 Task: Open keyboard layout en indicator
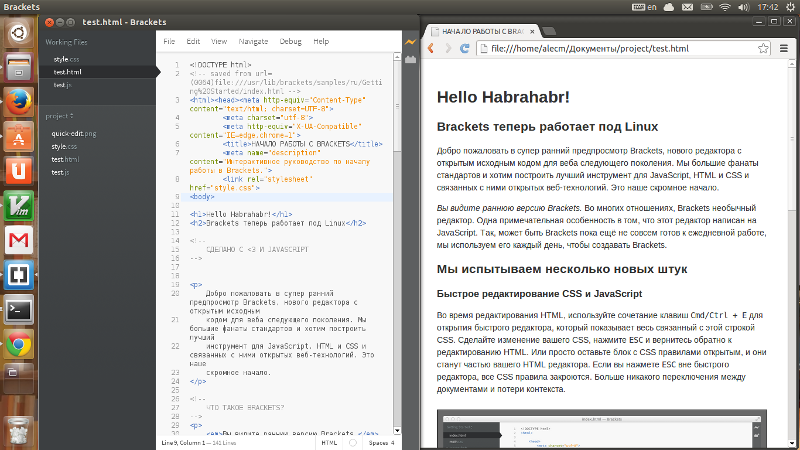pyautogui.click(x=644, y=7)
